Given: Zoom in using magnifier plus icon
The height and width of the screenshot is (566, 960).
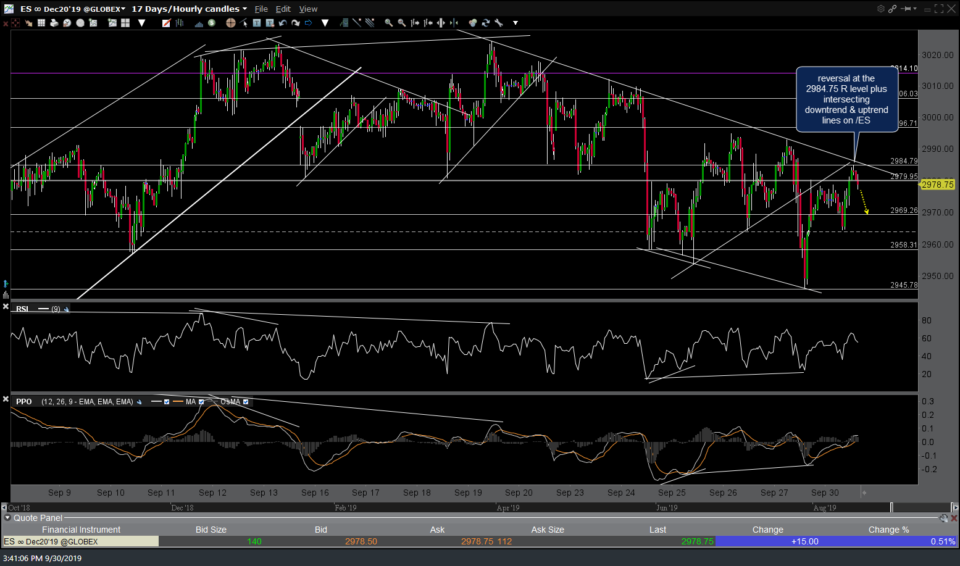Looking at the screenshot, I should (389, 23).
